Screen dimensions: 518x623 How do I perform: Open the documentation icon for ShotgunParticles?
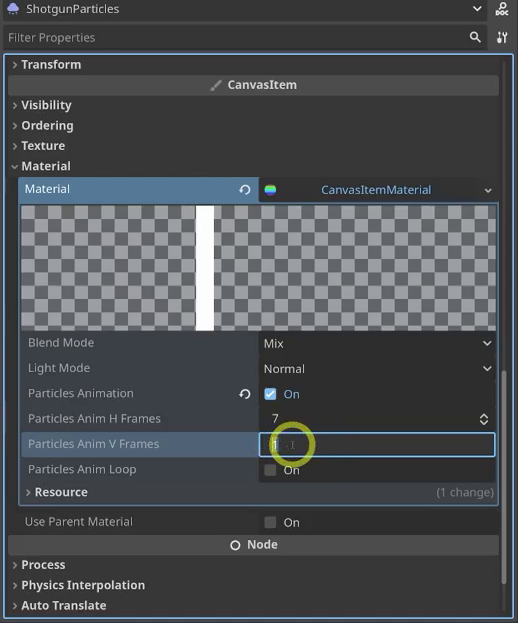502,9
